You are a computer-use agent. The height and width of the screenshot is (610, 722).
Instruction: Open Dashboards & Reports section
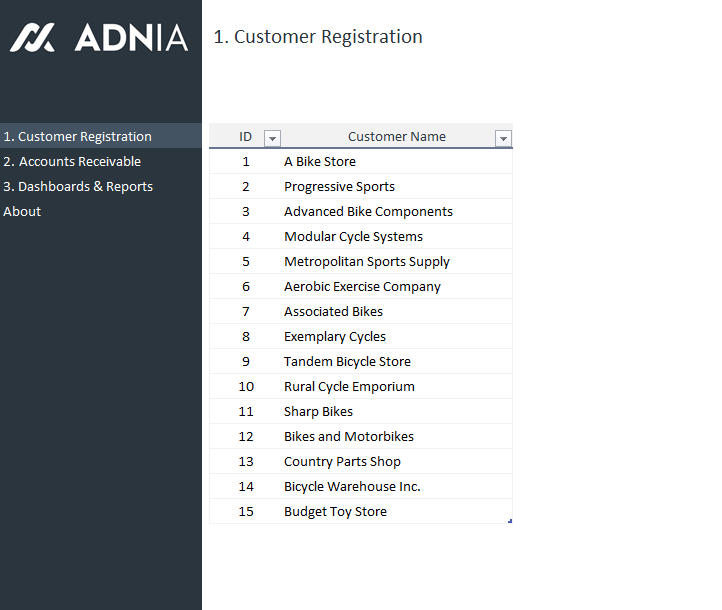pyautogui.click(x=78, y=187)
